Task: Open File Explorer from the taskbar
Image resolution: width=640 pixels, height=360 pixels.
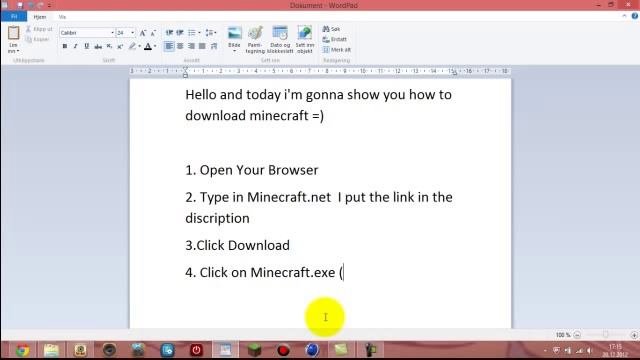Action: (51, 350)
